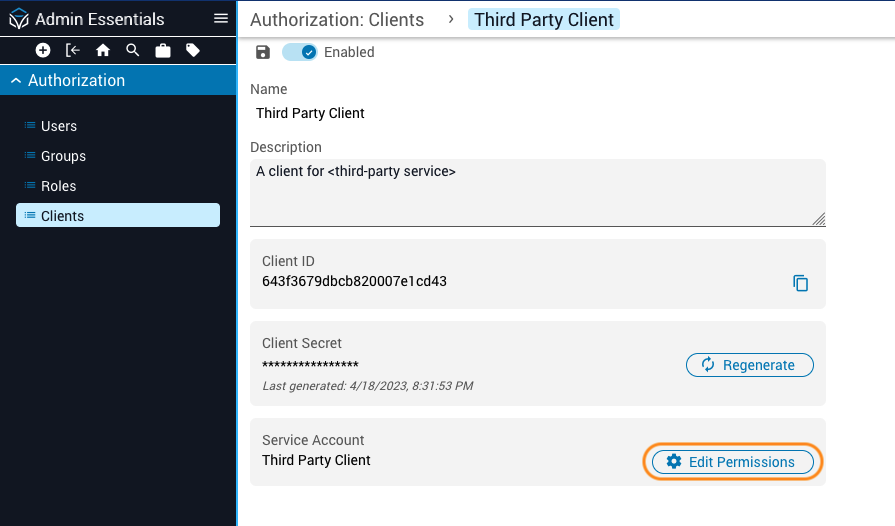Click the 'Authorization: Clients' breadcrumb

click(x=337, y=20)
